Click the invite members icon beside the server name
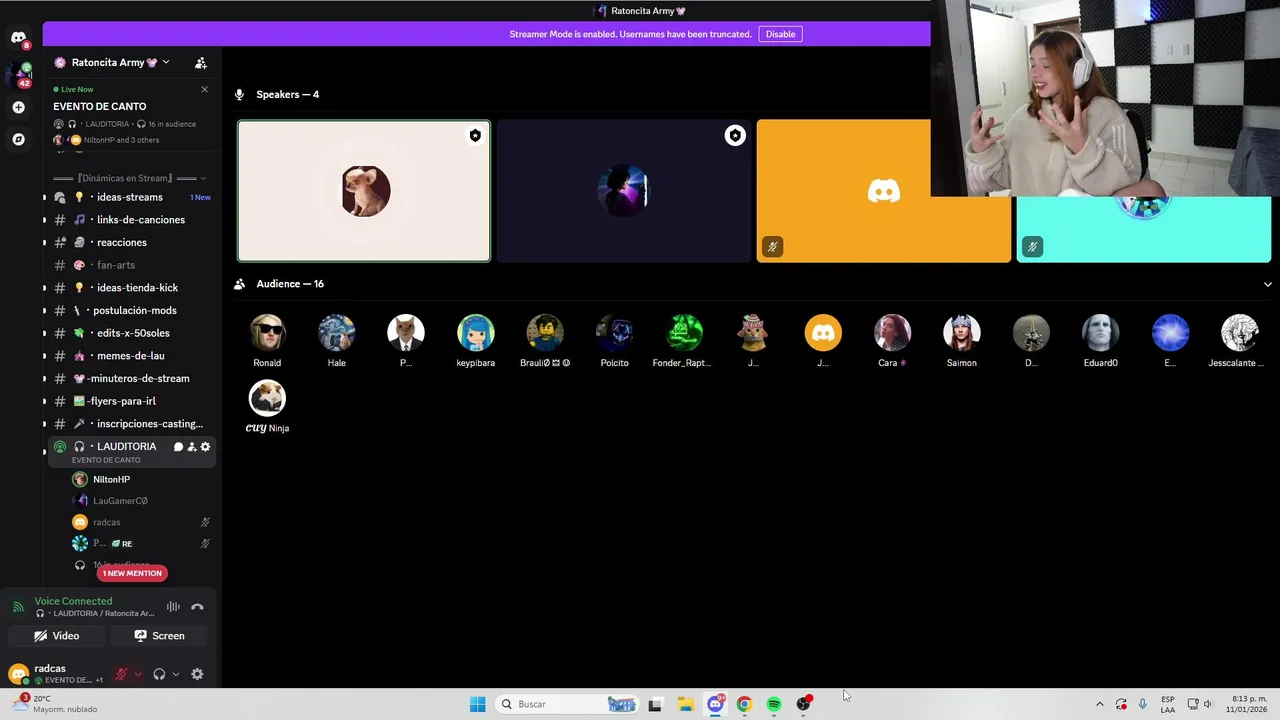 (201, 63)
